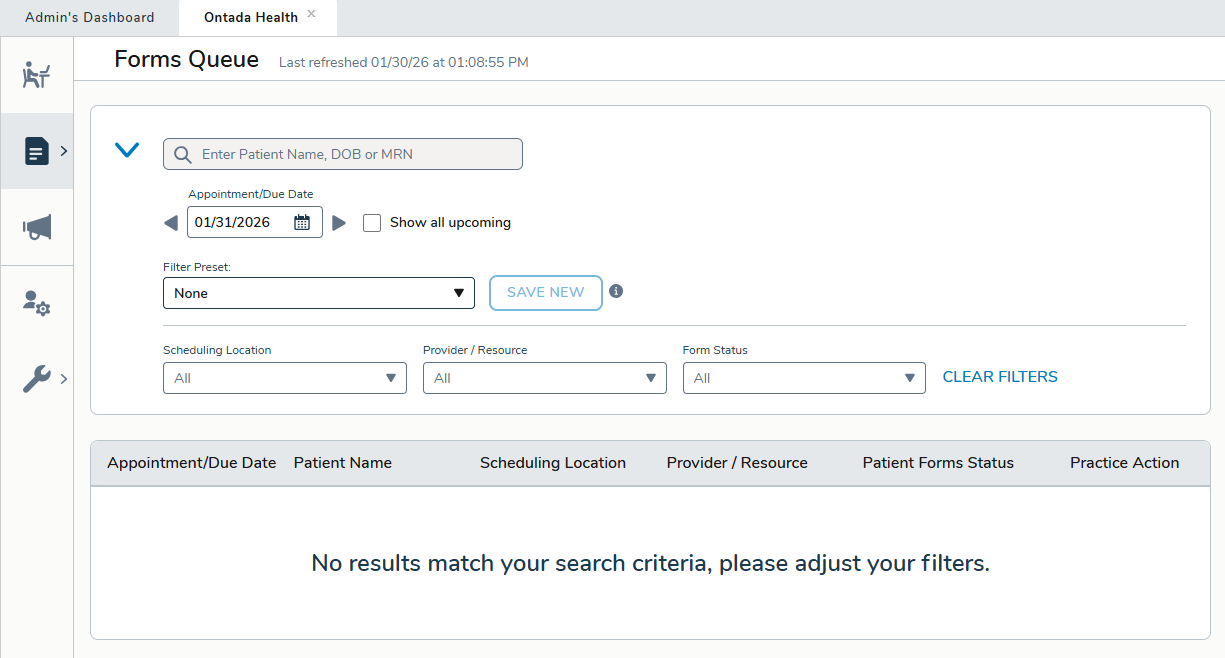Select the Admin's Dashboard tab
Viewport: 1225px width, 658px height.
(x=89, y=17)
